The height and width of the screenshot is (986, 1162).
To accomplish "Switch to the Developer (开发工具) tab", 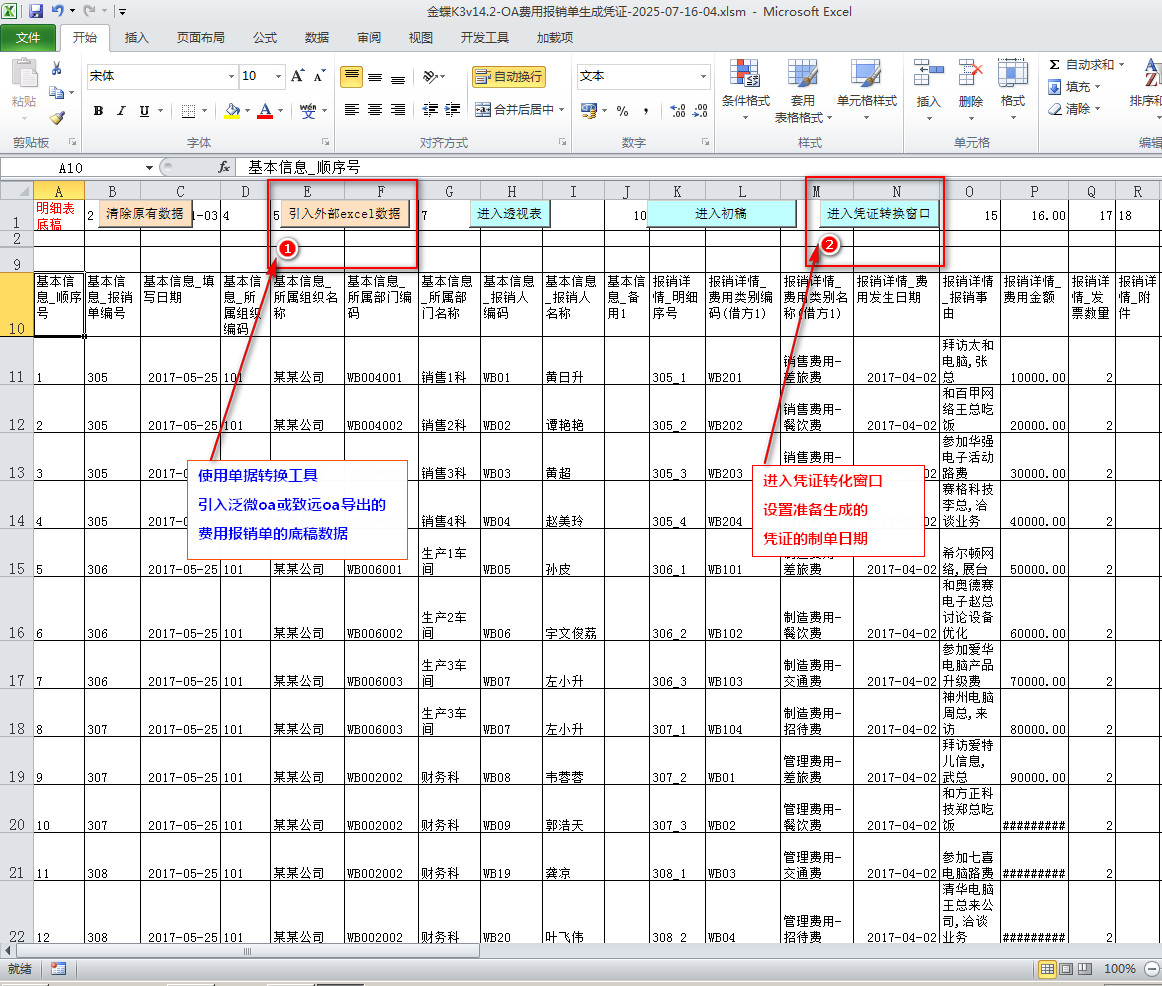I will pyautogui.click(x=485, y=38).
